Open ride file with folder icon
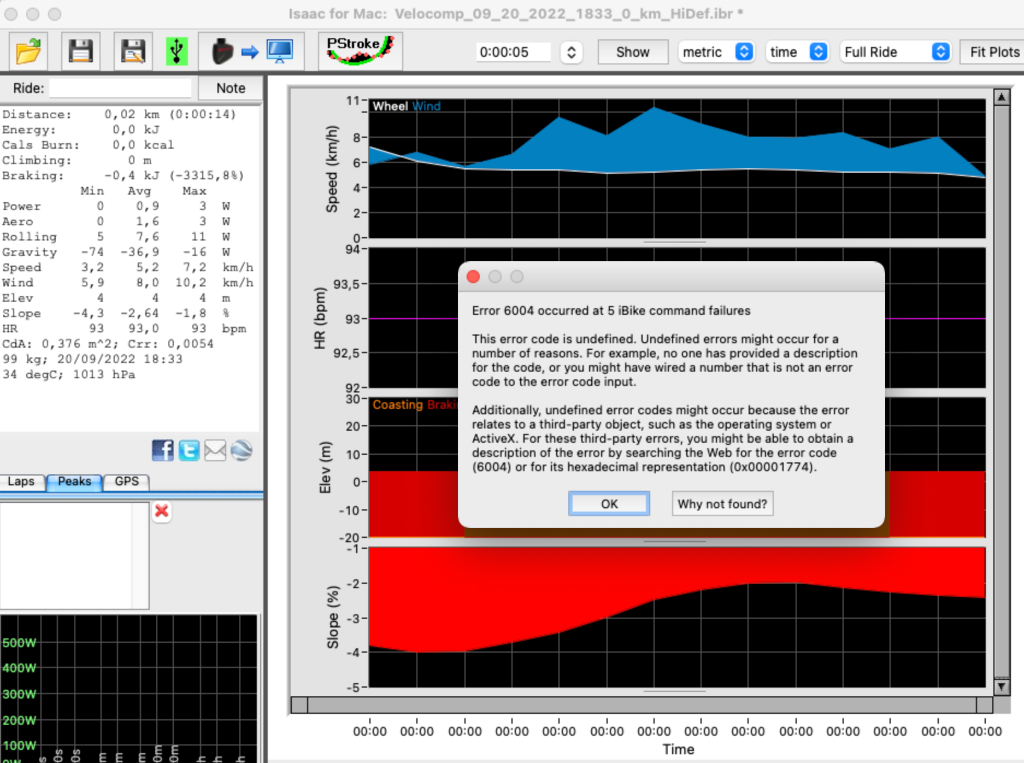This screenshot has height=763, width=1024. (28, 51)
